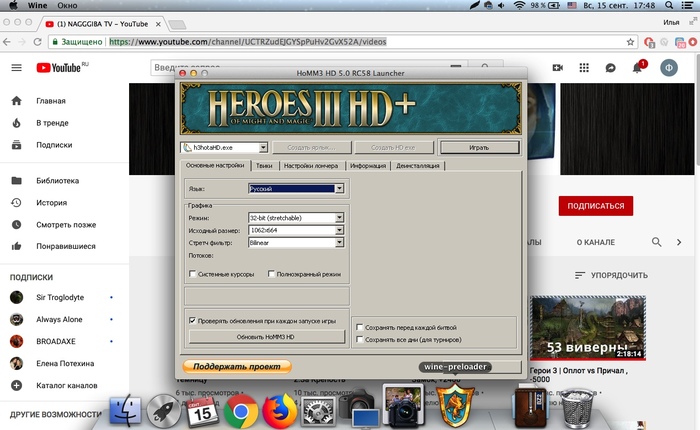The image size is (700, 430).
Task: Switch to Настройки лончера tab
Action: click(311, 166)
